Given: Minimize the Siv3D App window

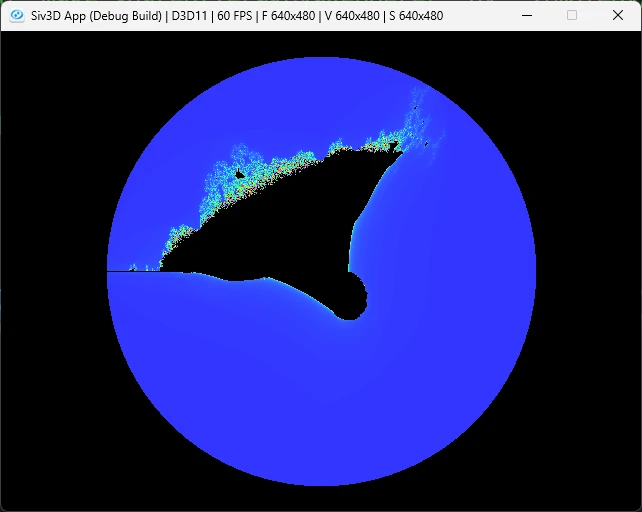Looking at the screenshot, I should 527,16.
